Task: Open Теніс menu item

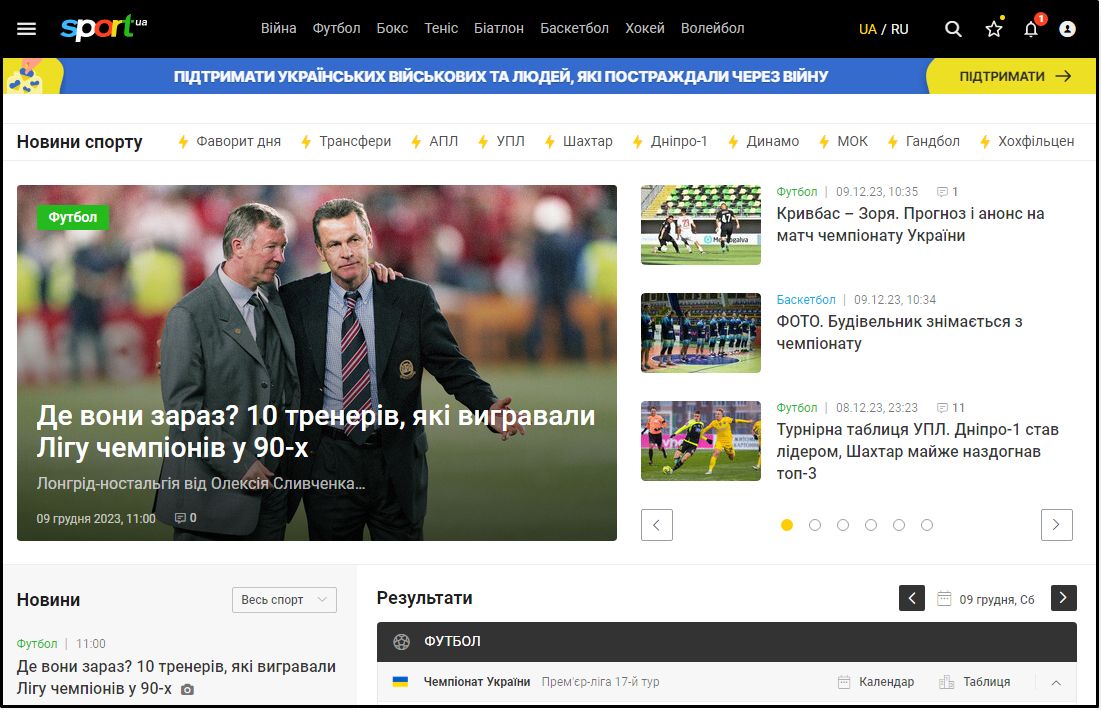Action: coord(441,28)
